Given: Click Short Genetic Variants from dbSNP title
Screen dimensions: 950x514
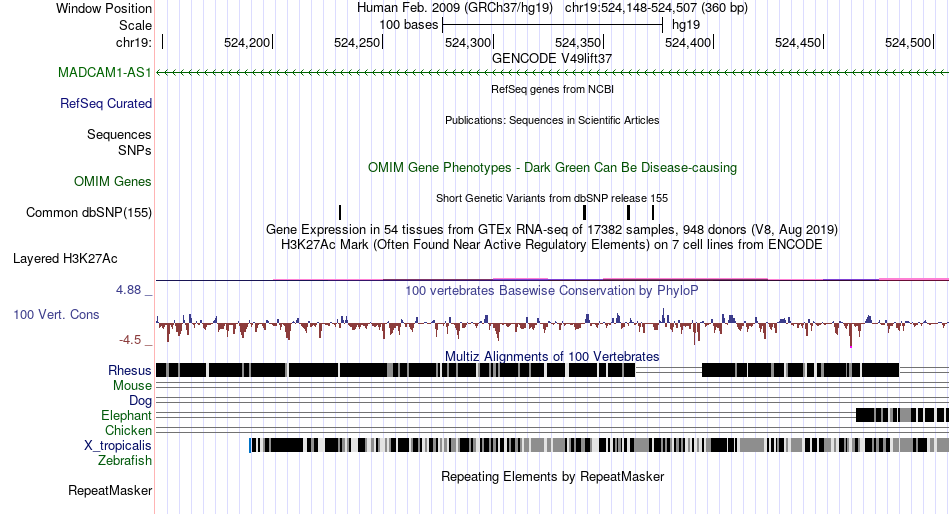Looking at the screenshot, I should click(552, 198).
